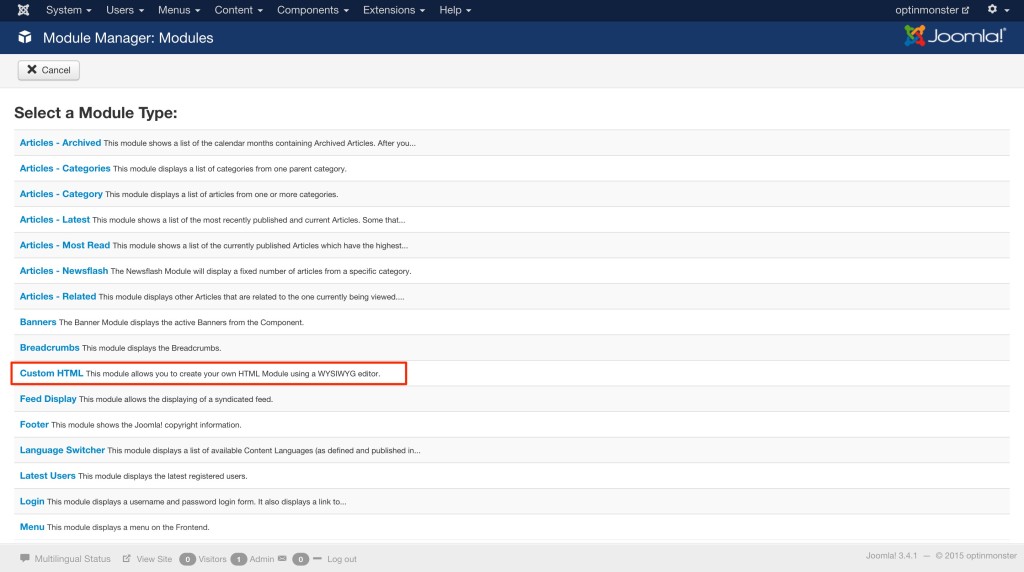Image resolution: width=1024 pixels, height=572 pixels.
Task: Select Banners module type
Action: [x=38, y=322]
